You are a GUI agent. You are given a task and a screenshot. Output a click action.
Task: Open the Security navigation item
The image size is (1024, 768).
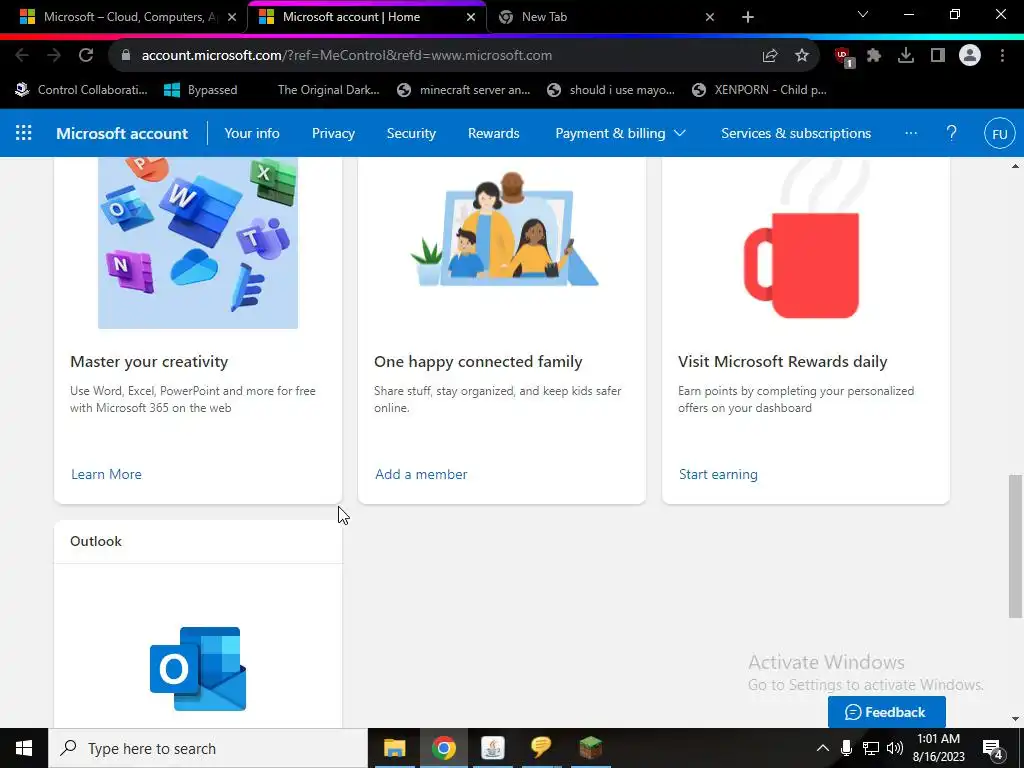tap(411, 133)
